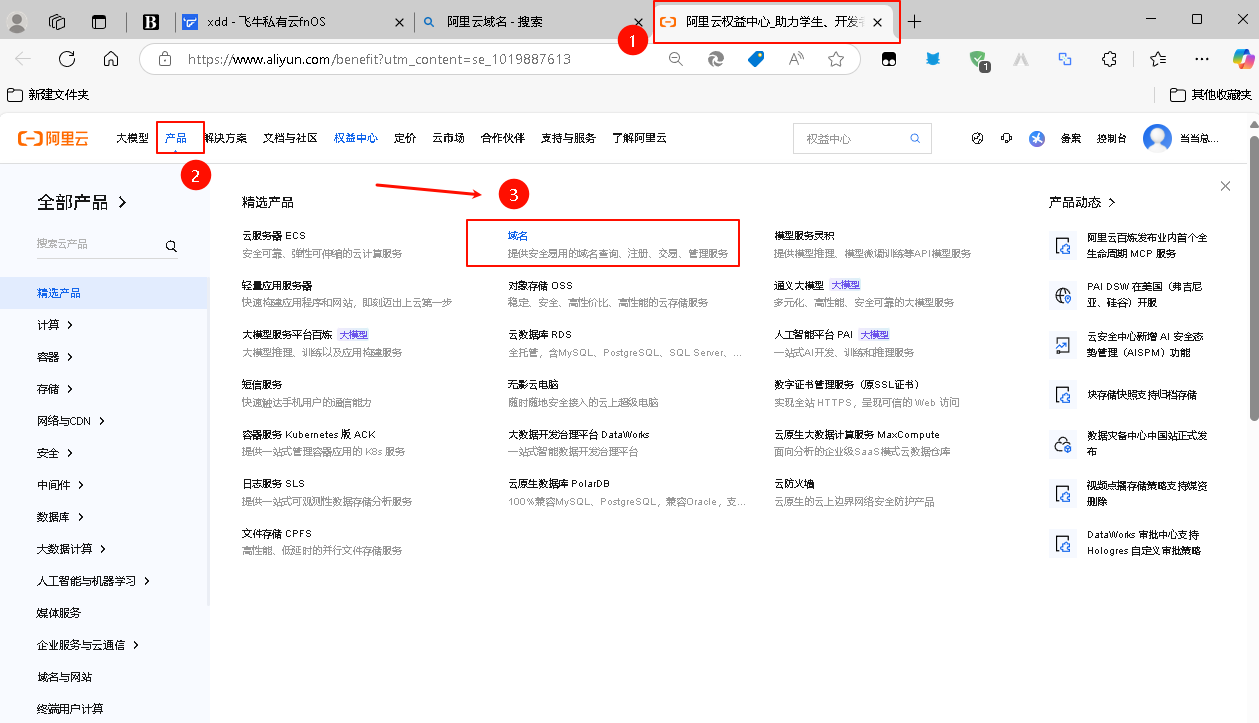
Task: Click the new tab plus button
Action: tap(914, 21)
